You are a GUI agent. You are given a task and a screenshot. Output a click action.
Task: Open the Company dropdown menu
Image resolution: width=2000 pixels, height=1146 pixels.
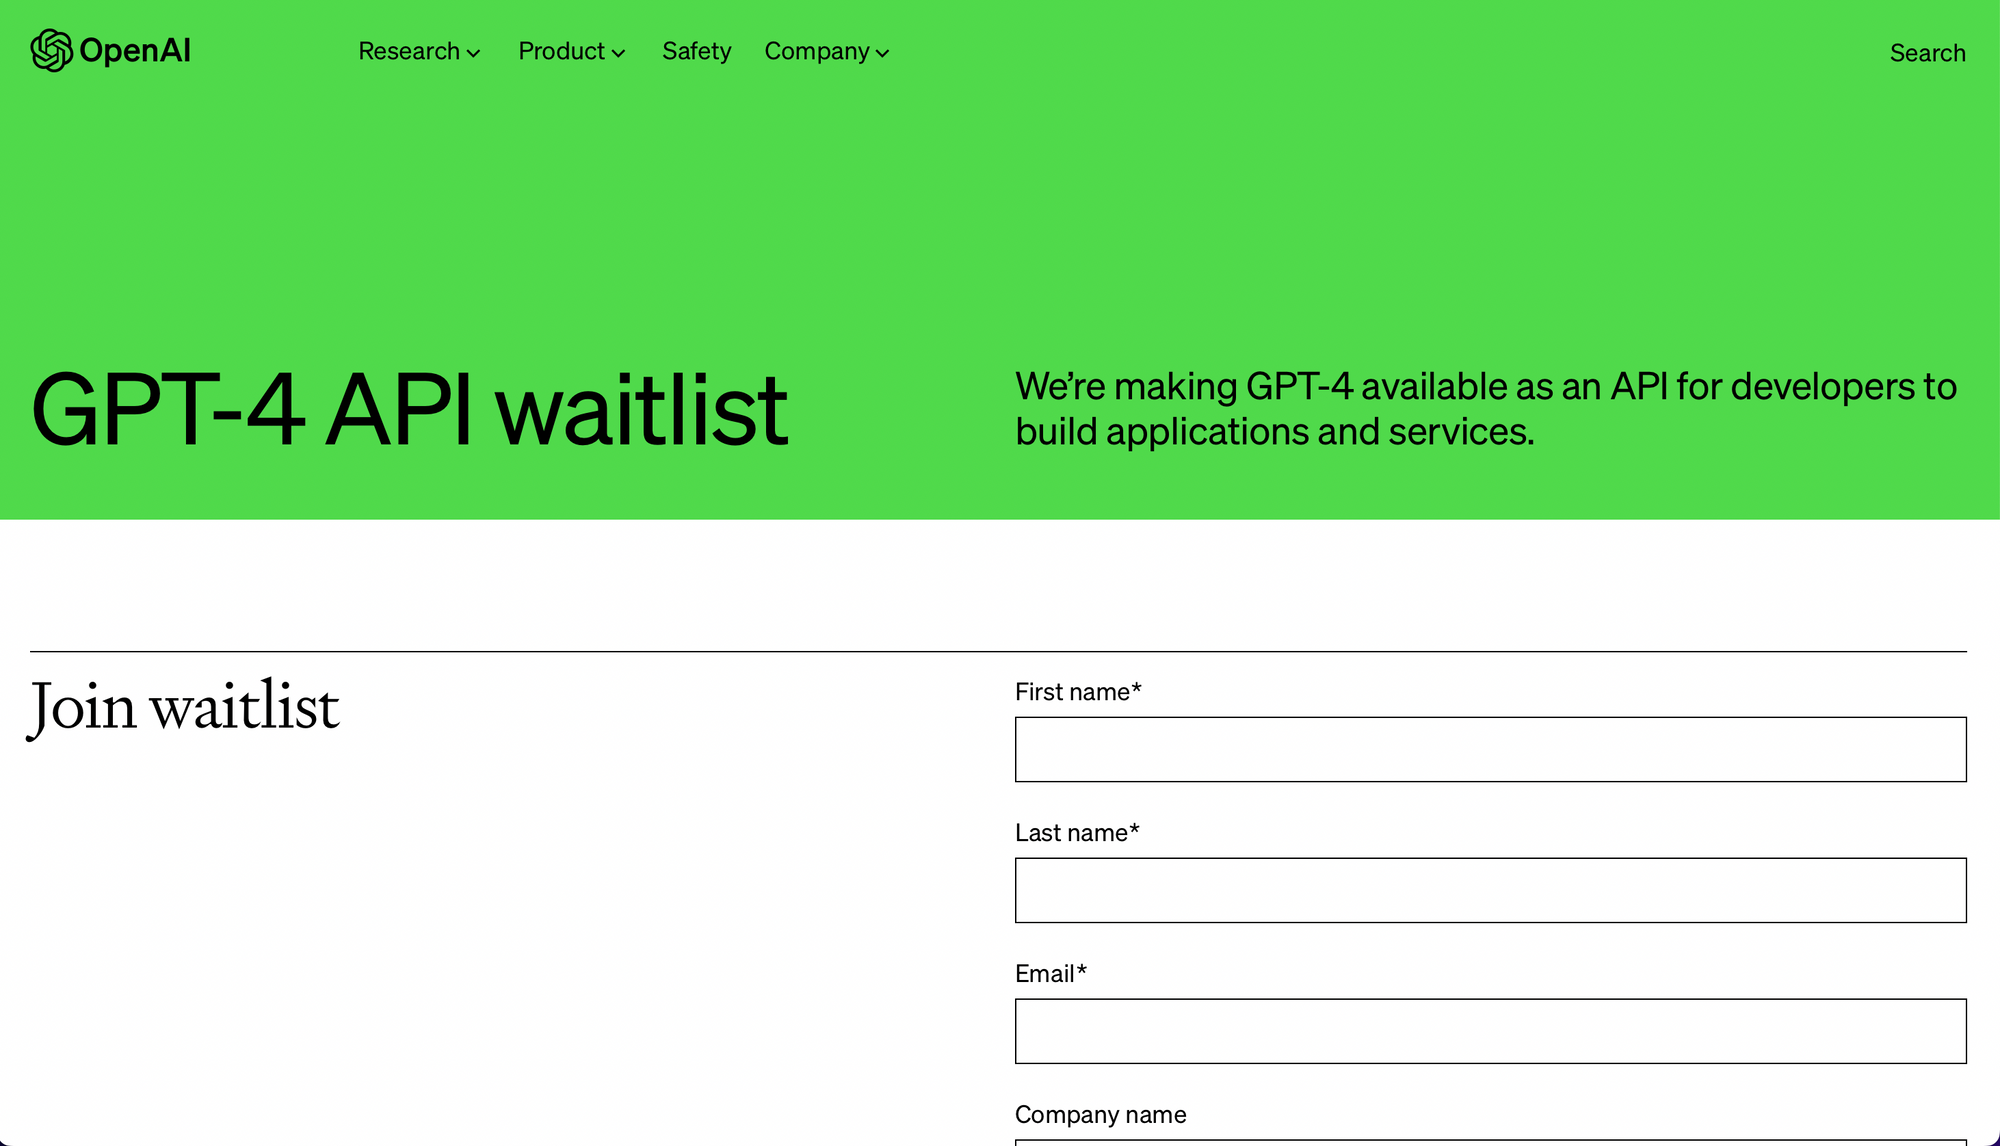(827, 51)
